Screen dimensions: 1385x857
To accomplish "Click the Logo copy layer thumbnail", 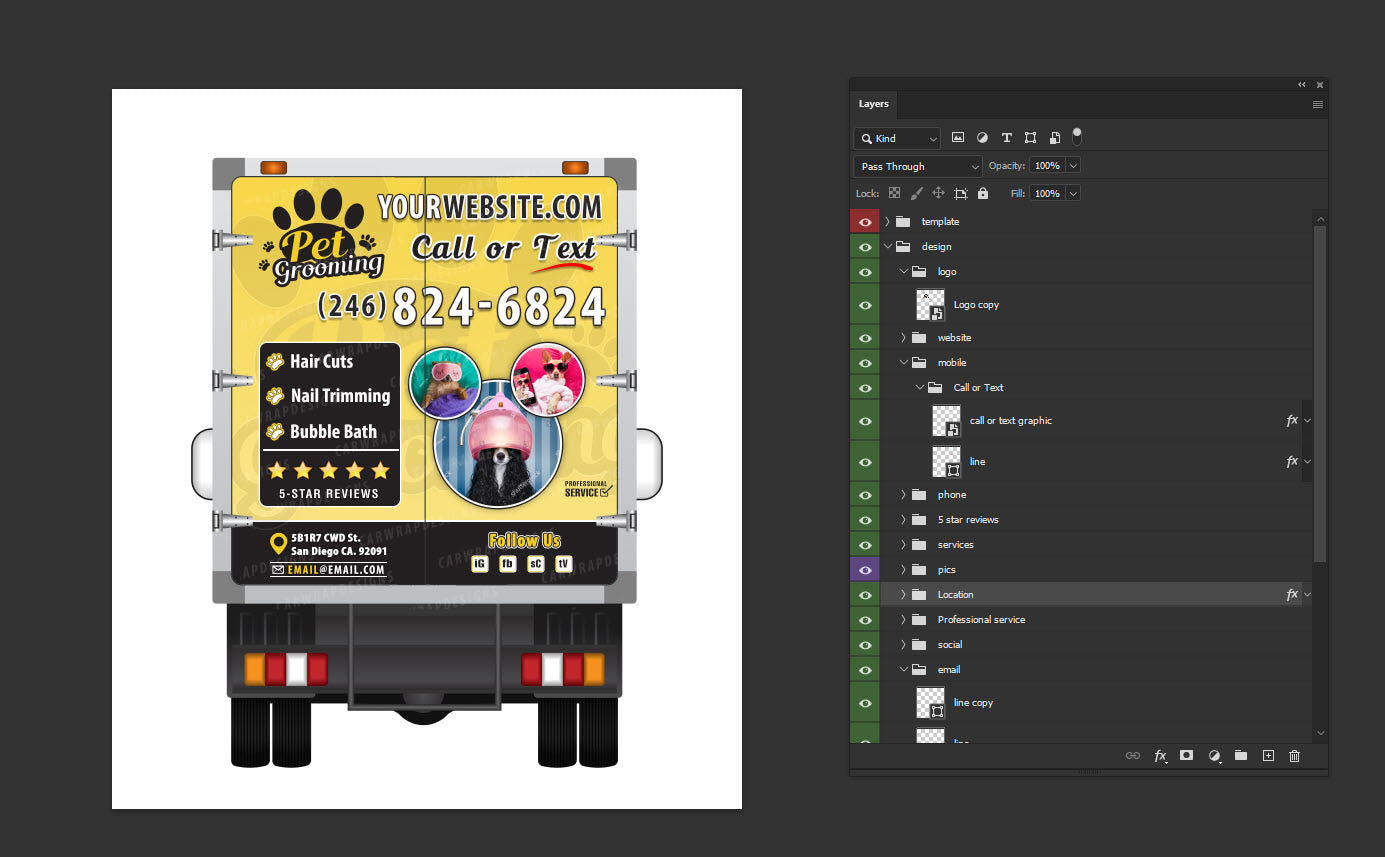I will tap(930, 305).
